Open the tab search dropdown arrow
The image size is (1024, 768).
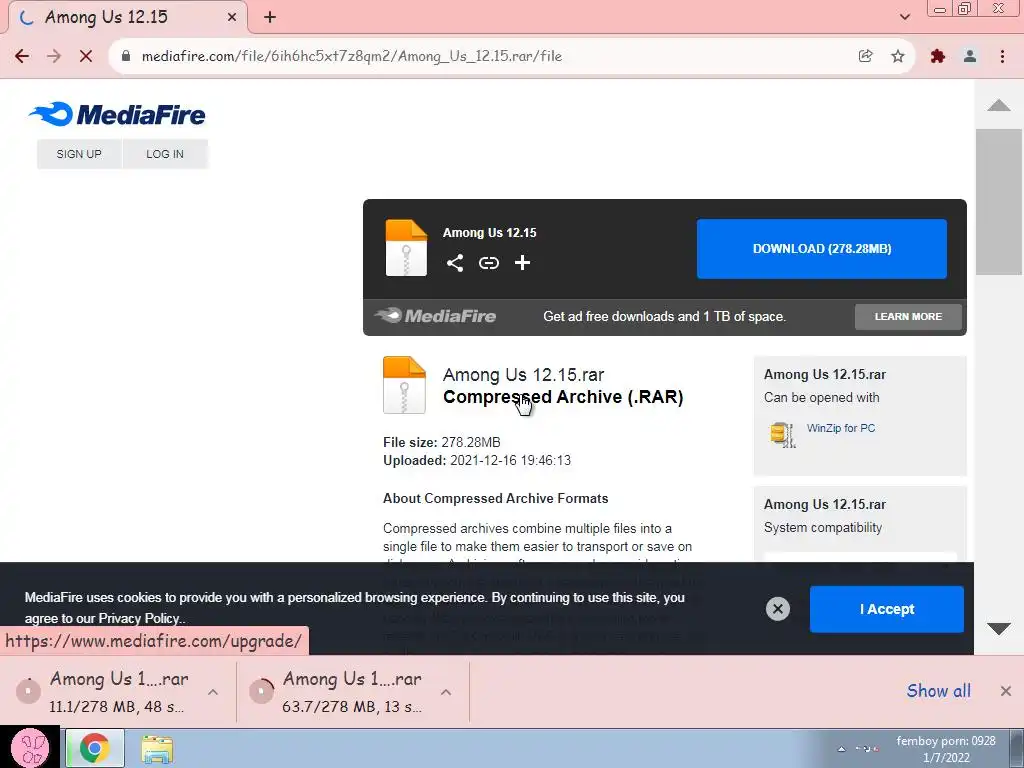[x=905, y=18]
